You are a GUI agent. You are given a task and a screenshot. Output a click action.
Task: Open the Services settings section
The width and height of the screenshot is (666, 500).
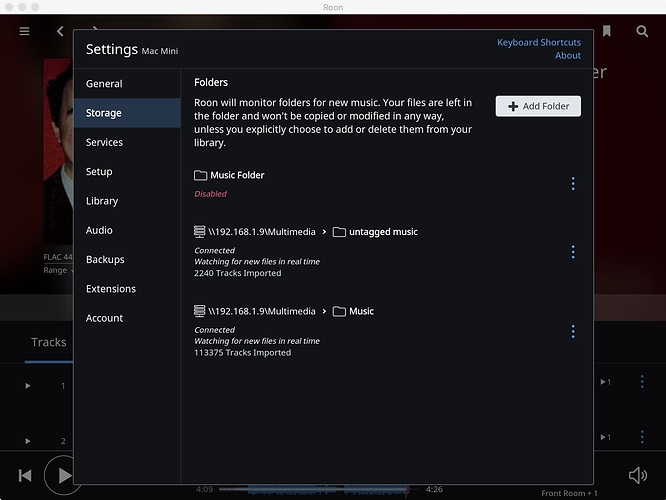[127, 142]
